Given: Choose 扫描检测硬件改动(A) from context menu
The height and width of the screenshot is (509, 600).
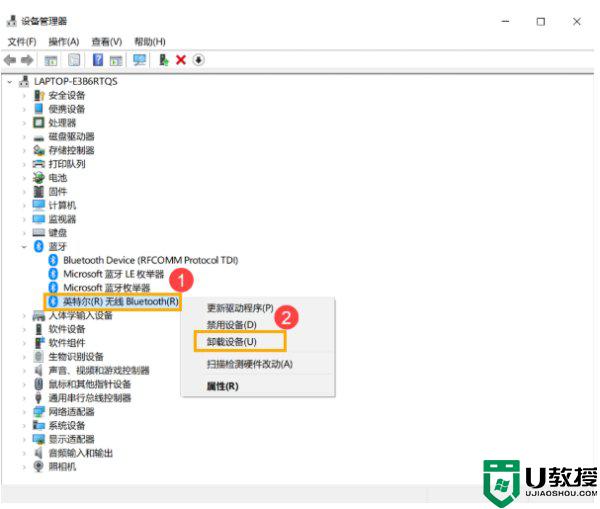Looking at the screenshot, I should [x=249, y=364].
